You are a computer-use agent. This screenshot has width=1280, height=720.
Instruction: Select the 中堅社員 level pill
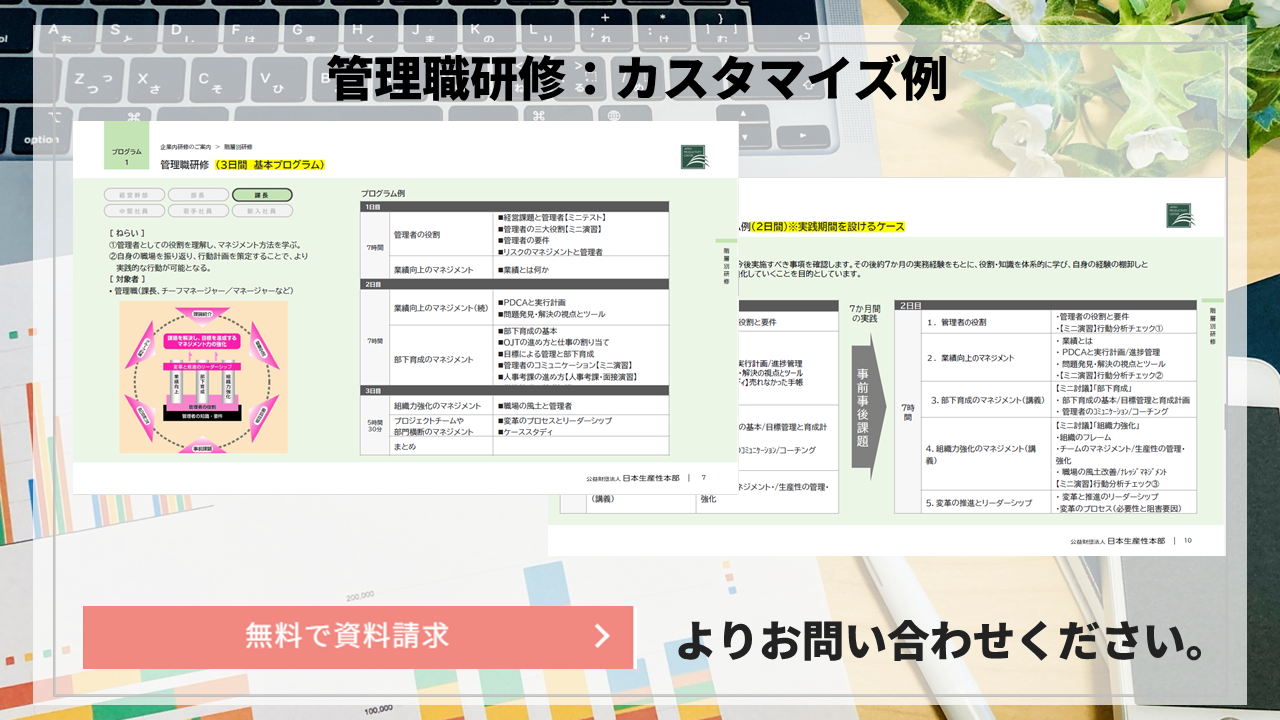(134, 211)
